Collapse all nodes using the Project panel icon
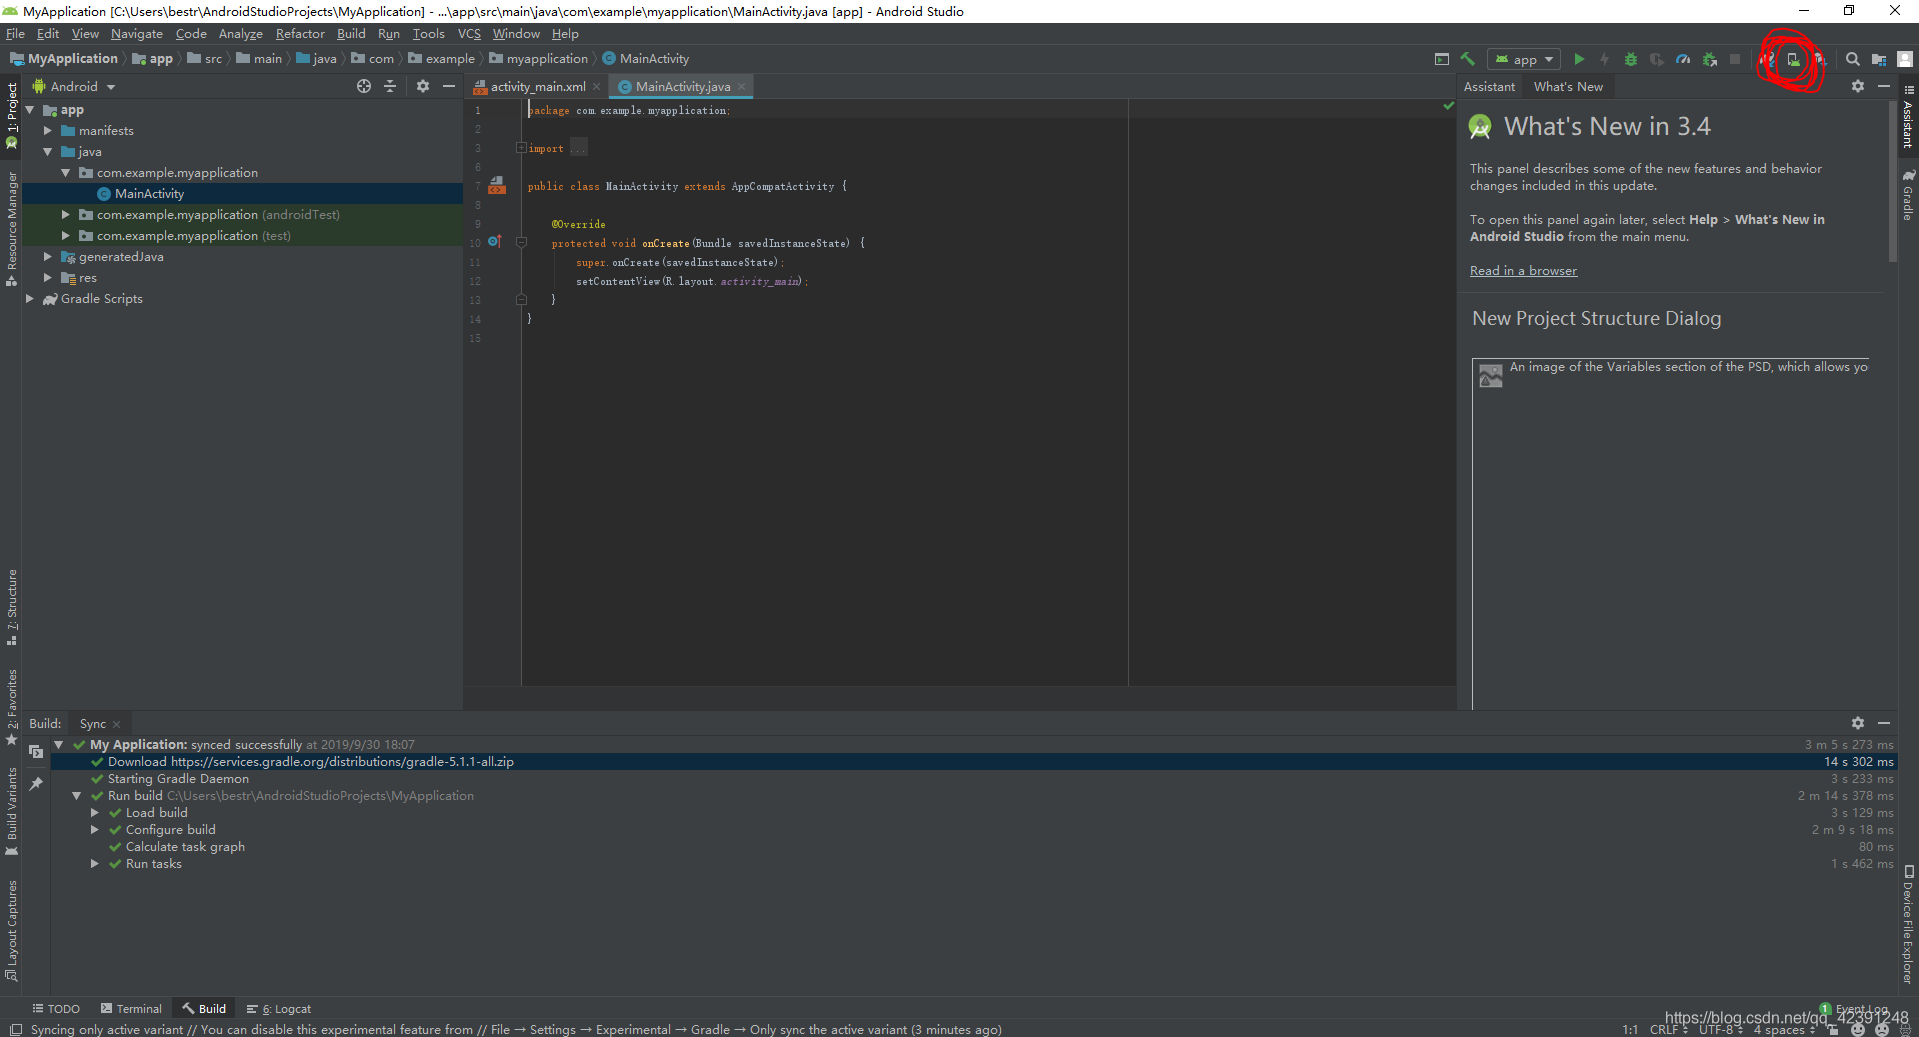This screenshot has height=1037, width=1919. coord(390,86)
